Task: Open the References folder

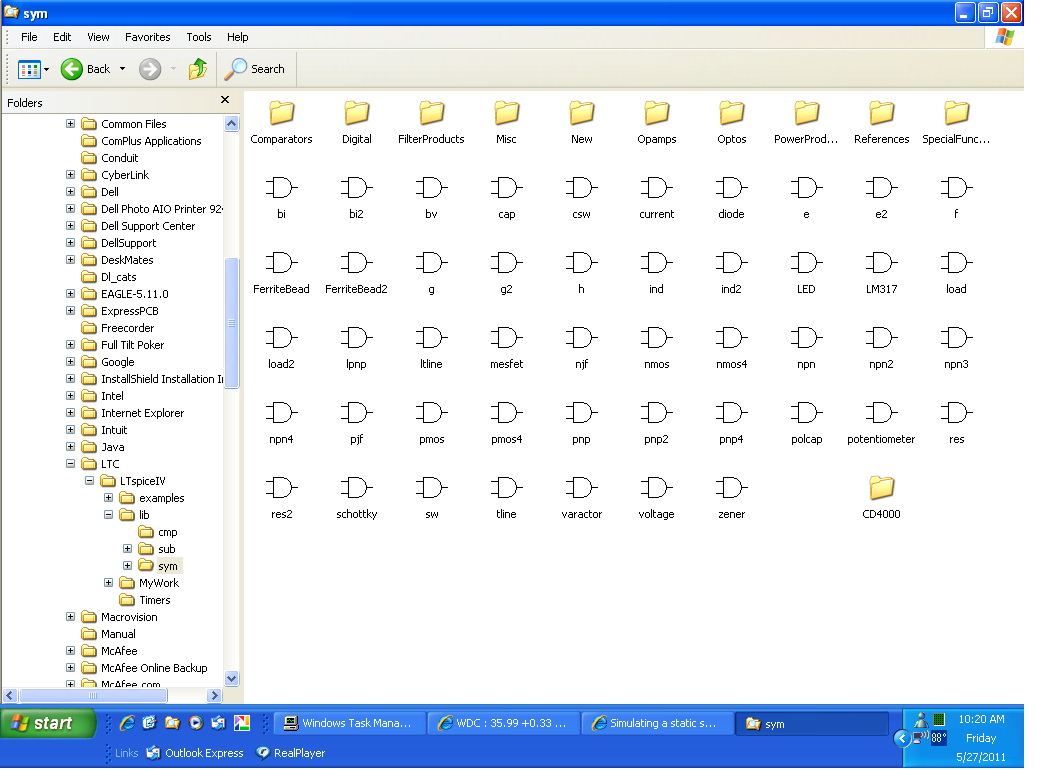Action: tap(881, 122)
